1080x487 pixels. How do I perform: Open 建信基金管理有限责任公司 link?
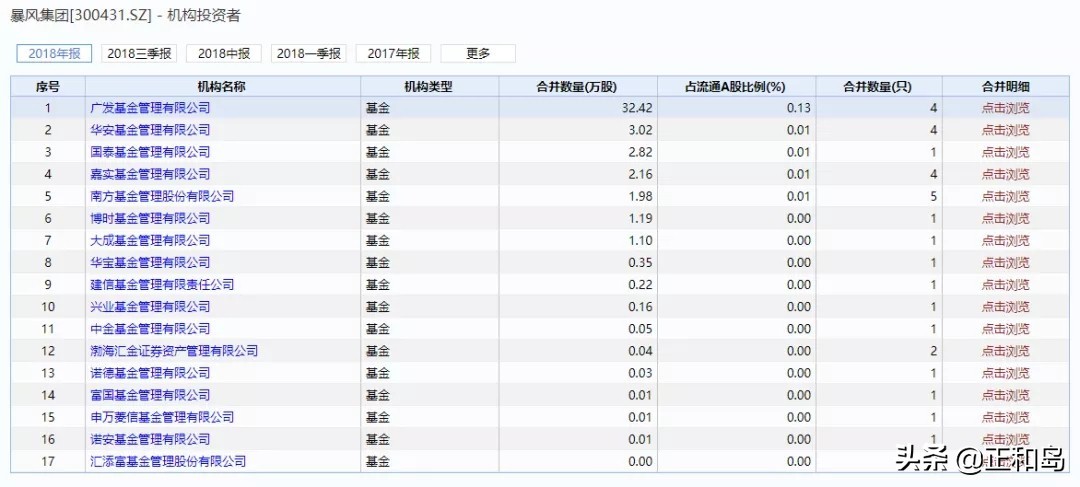pyautogui.click(x=162, y=284)
